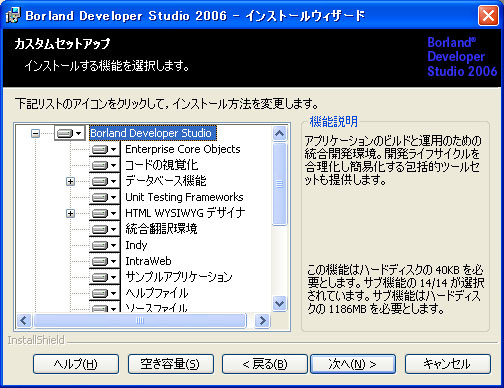The image size is (504, 388).
Task: Select Borland Developer Studio tree item
Action: click(153, 133)
